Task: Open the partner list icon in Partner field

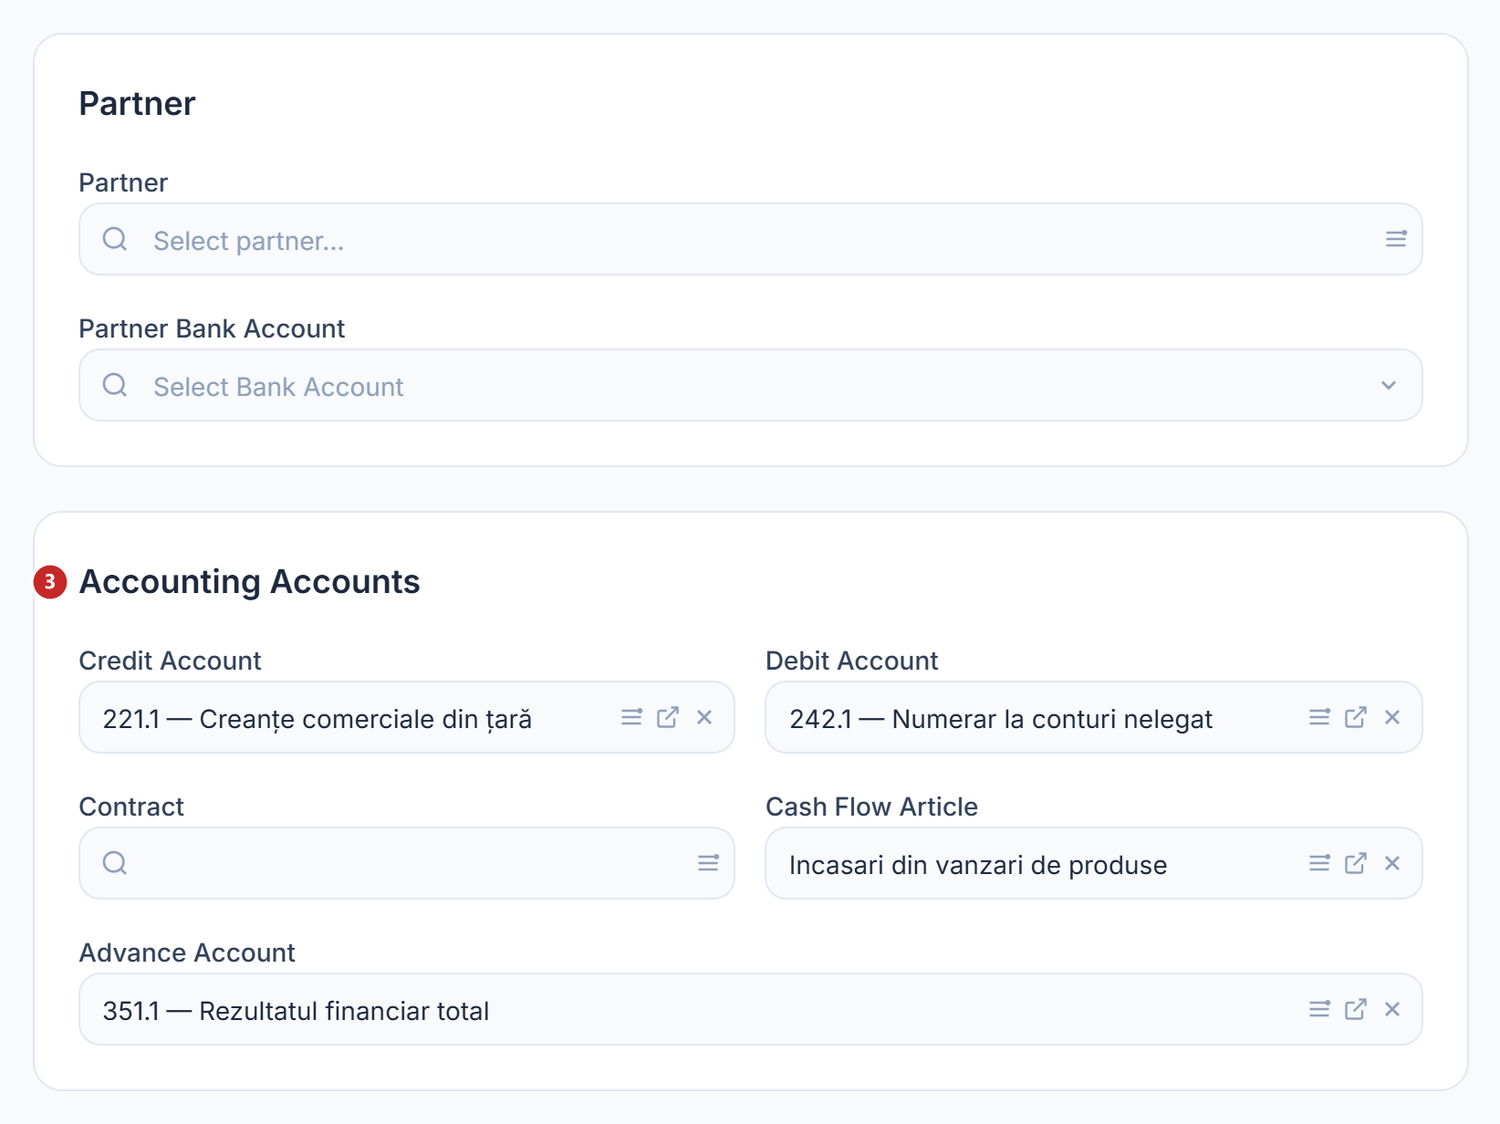Action: pos(1396,239)
